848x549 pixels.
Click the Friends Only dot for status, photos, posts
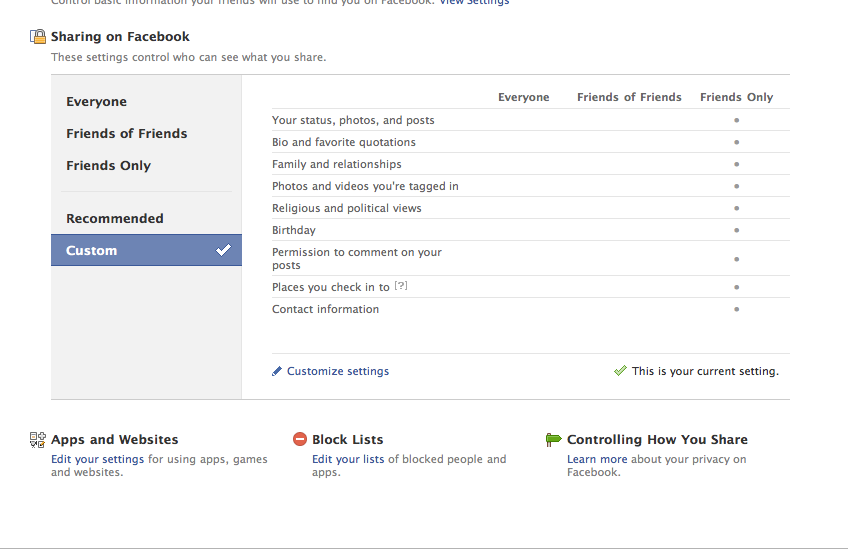point(737,120)
